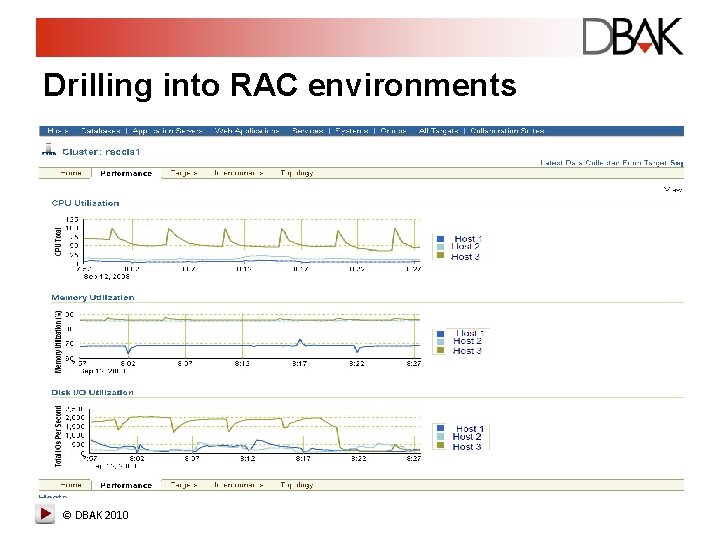Switch to the upper Targets tab
This screenshot has width=720, height=540.
(x=184, y=173)
